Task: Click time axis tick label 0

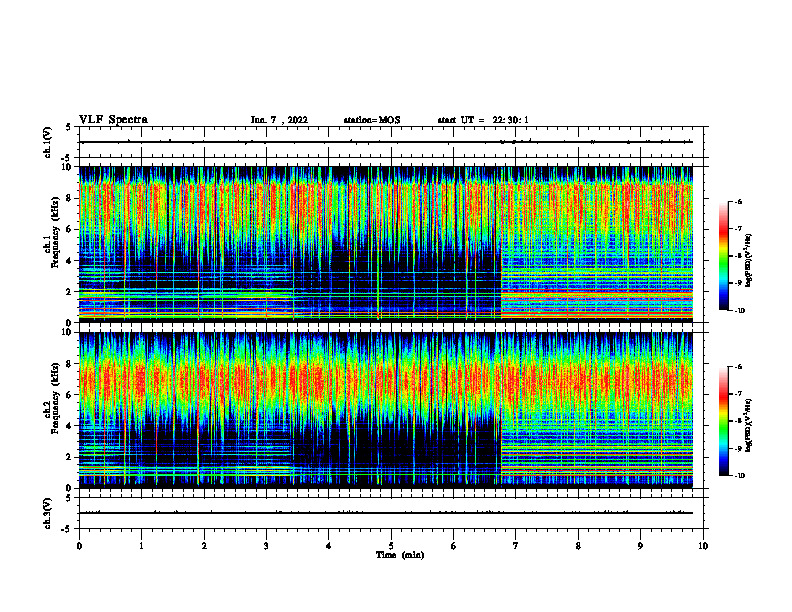Action: coord(79,546)
